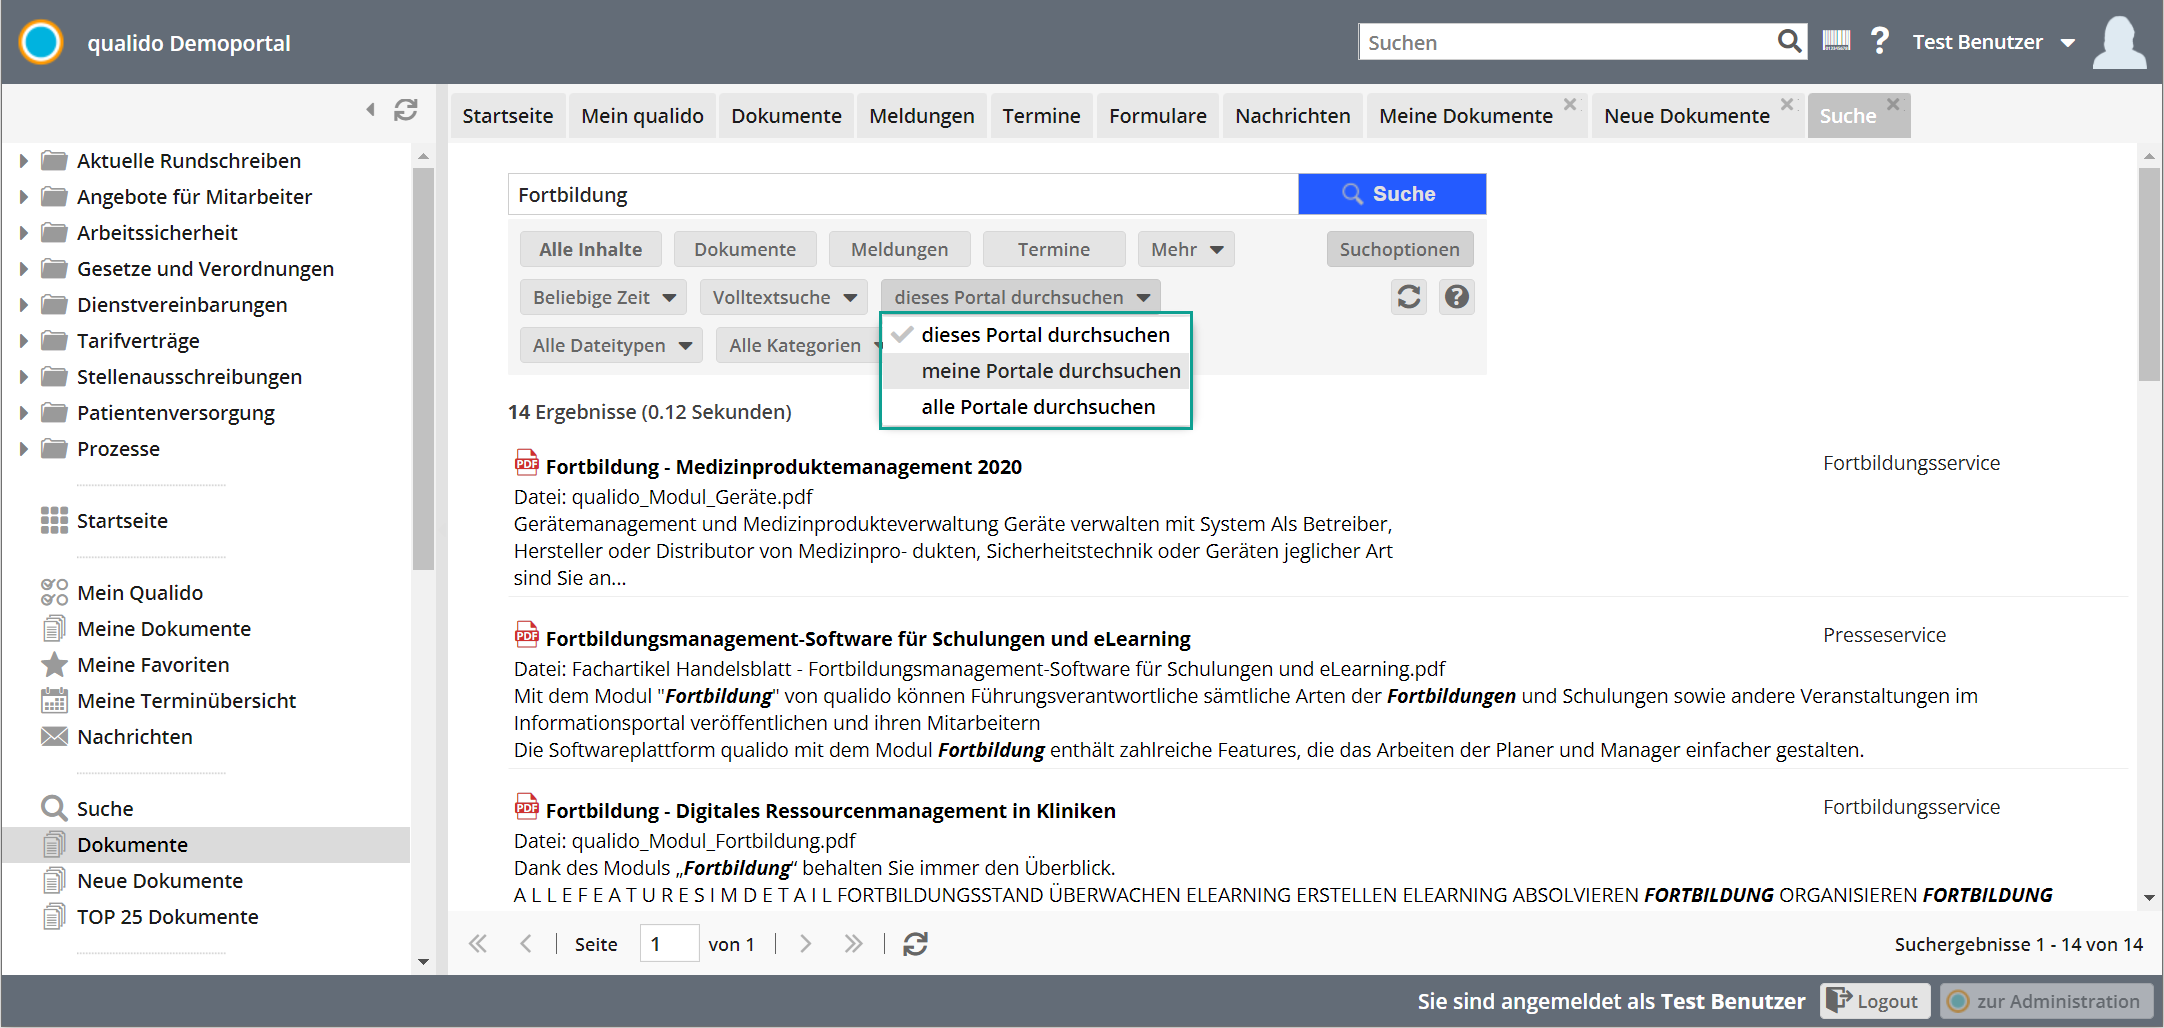This screenshot has height=1028, width=2164.
Task: Click the header Suchen input field
Action: click(1566, 42)
